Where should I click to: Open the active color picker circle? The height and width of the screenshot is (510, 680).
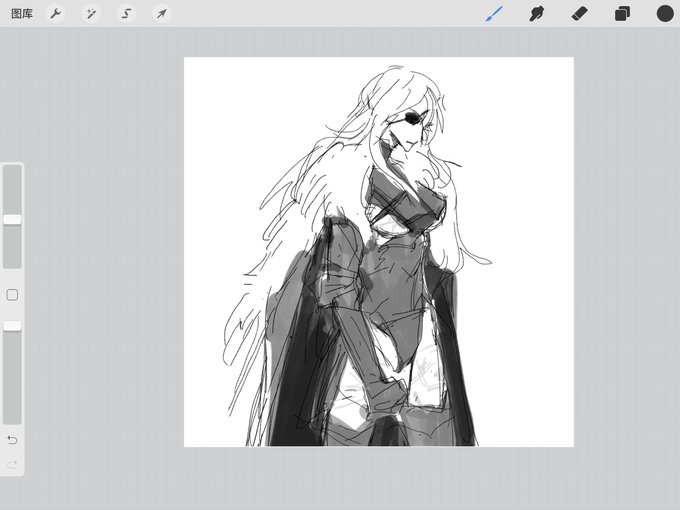pos(665,13)
